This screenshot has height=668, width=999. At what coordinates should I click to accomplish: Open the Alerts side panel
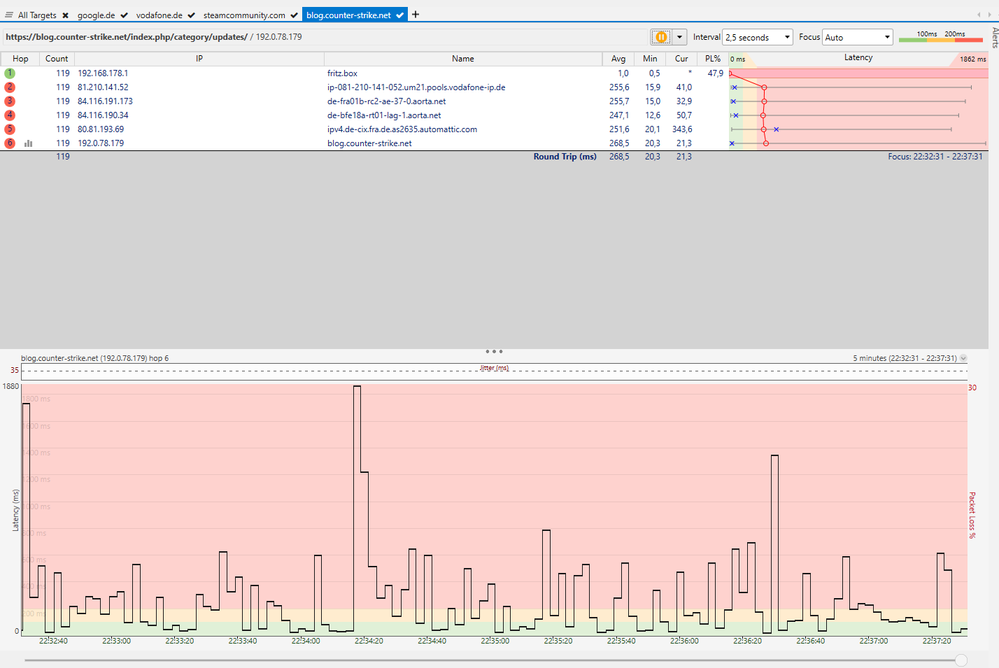coord(993,38)
